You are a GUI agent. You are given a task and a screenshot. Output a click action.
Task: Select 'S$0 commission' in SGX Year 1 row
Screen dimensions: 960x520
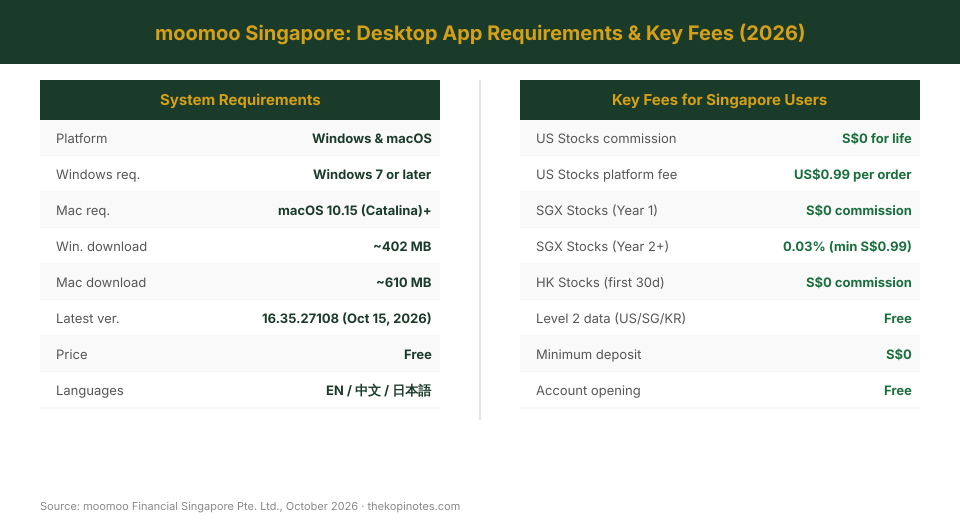[x=858, y=211]
